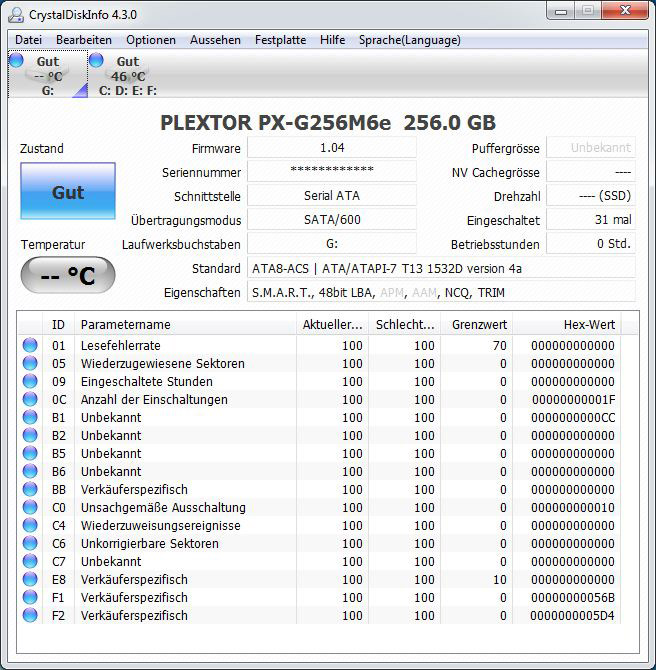This screenshot has width=656, height=670.
Task: Click the greyed APM feature text
Action: click(x=391, y=293)
